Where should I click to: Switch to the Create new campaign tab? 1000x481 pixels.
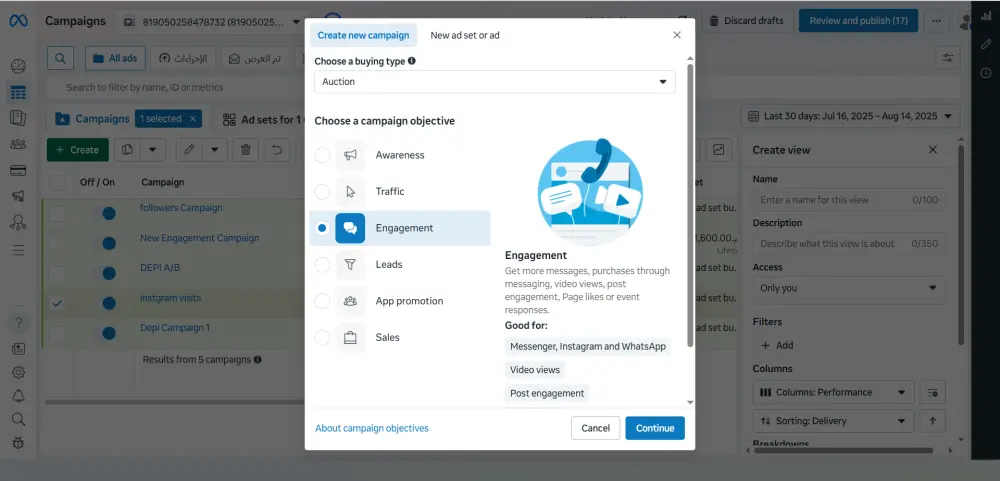[x=364, y=35]
